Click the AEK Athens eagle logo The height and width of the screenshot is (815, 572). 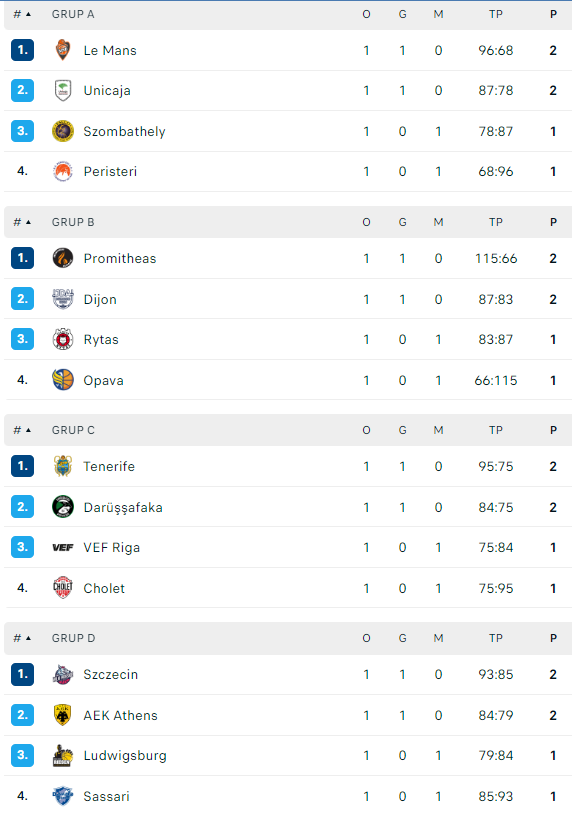63,715
